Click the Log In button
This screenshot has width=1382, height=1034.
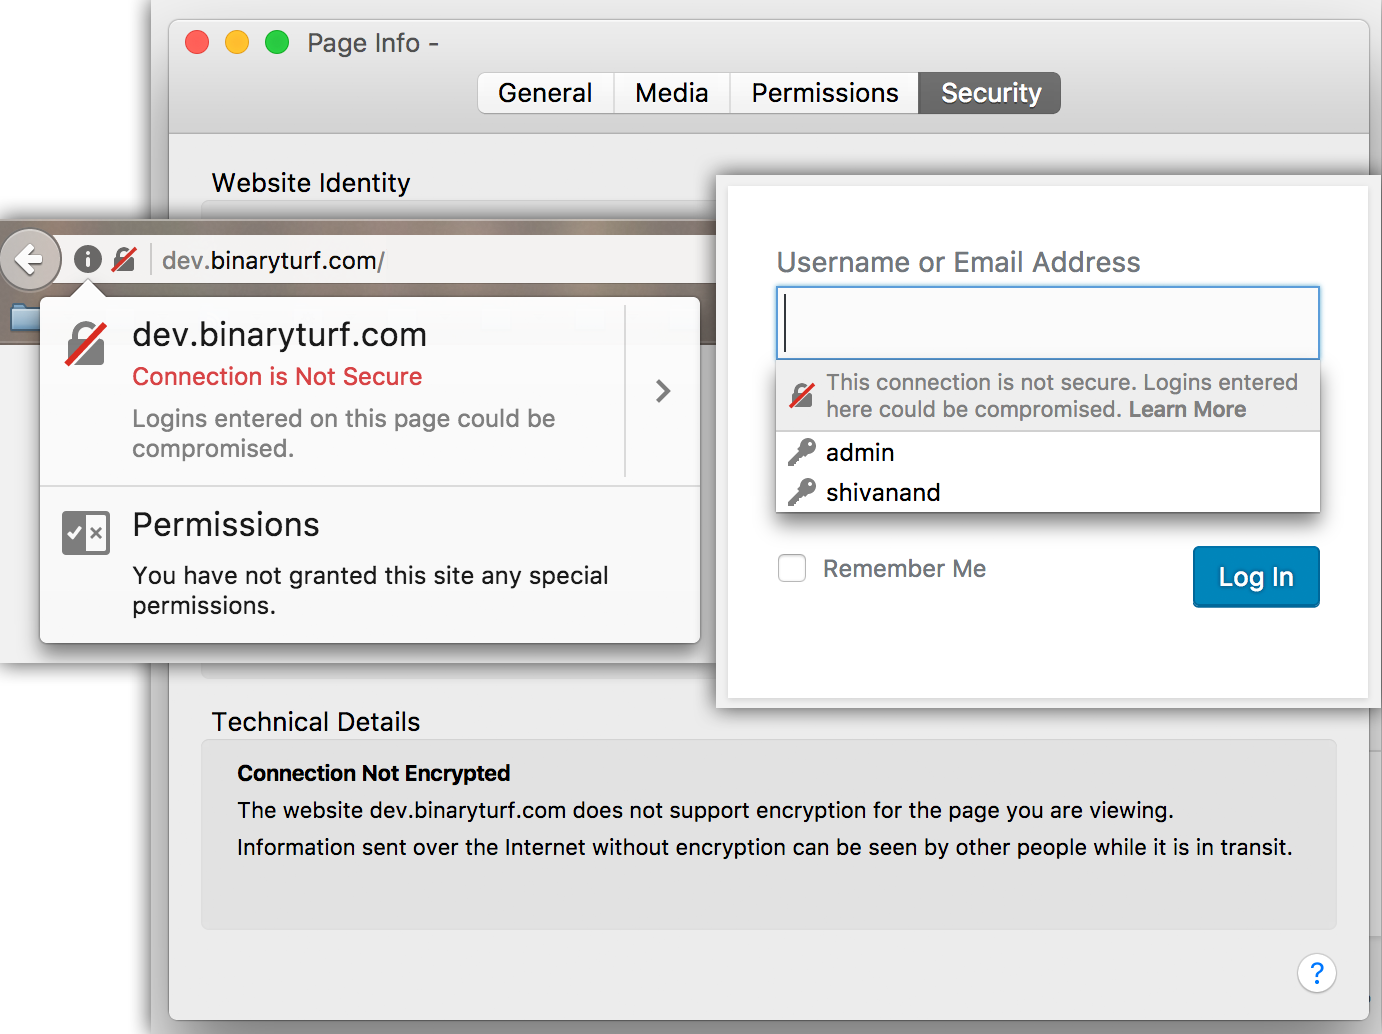tap(1256, 577)
